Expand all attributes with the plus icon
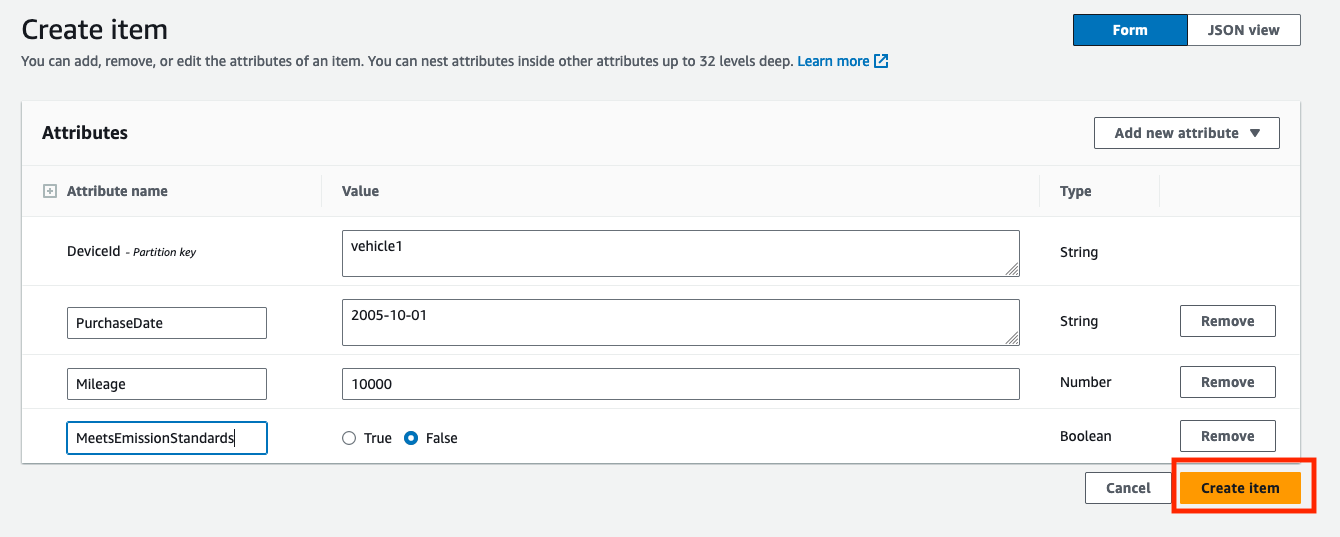The width and height of the screenshot is (1340, 537). click(50, 191)
